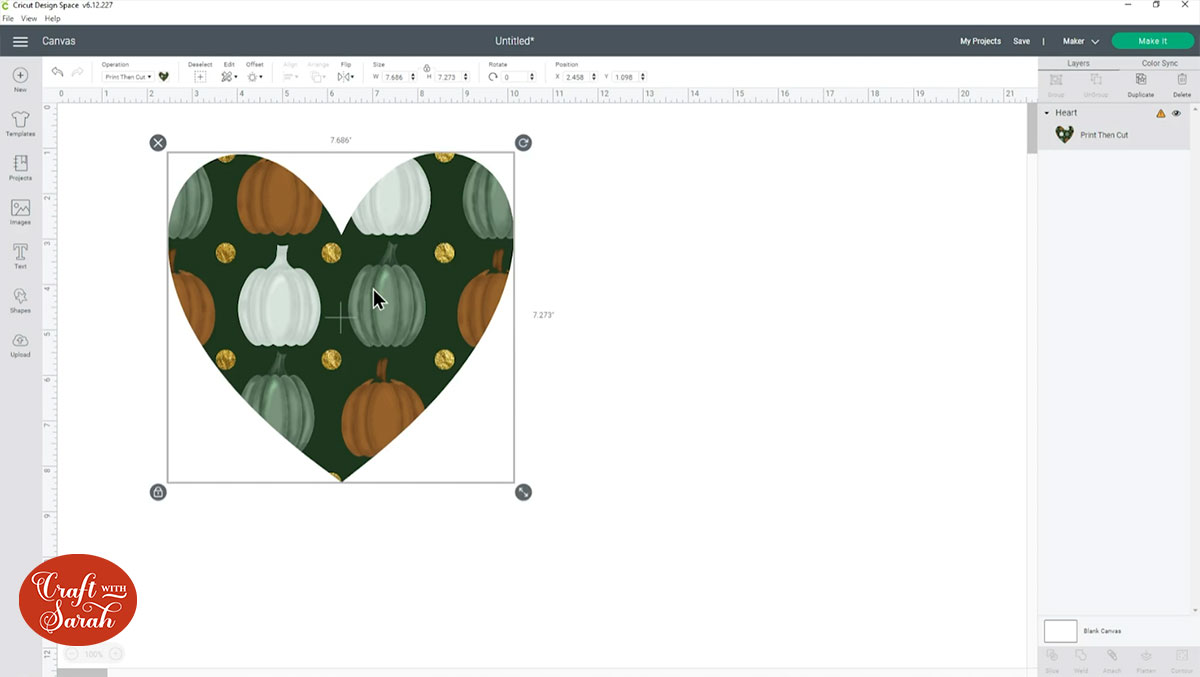This screenshot has width=1200, height=677.
Task: Toggle the size aspect ratio lock
Action: 427,67
